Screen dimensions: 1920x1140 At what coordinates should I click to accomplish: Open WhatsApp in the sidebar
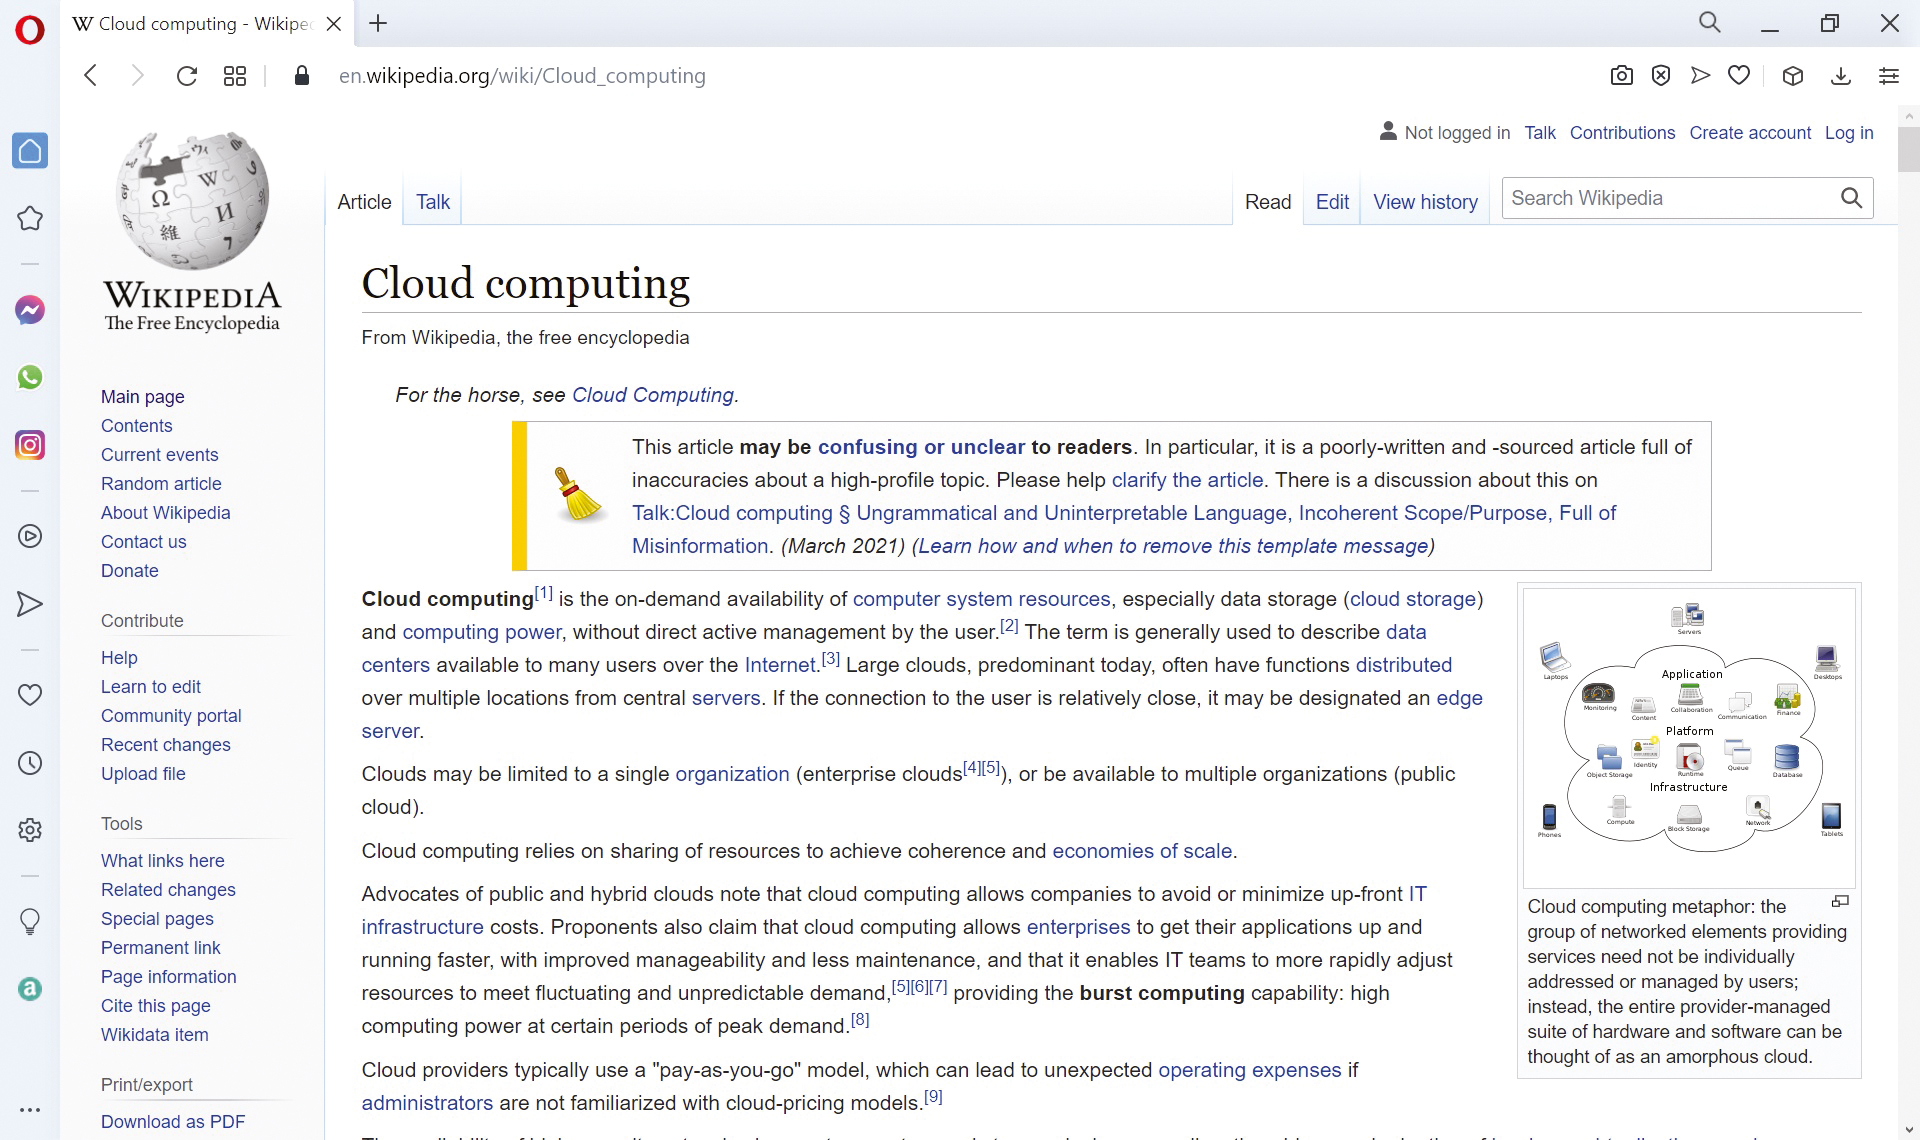(30, 377)
